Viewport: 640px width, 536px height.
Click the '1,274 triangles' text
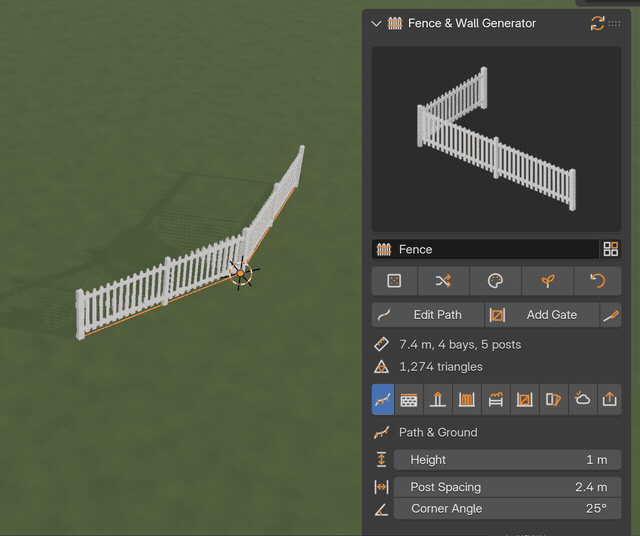441,367
